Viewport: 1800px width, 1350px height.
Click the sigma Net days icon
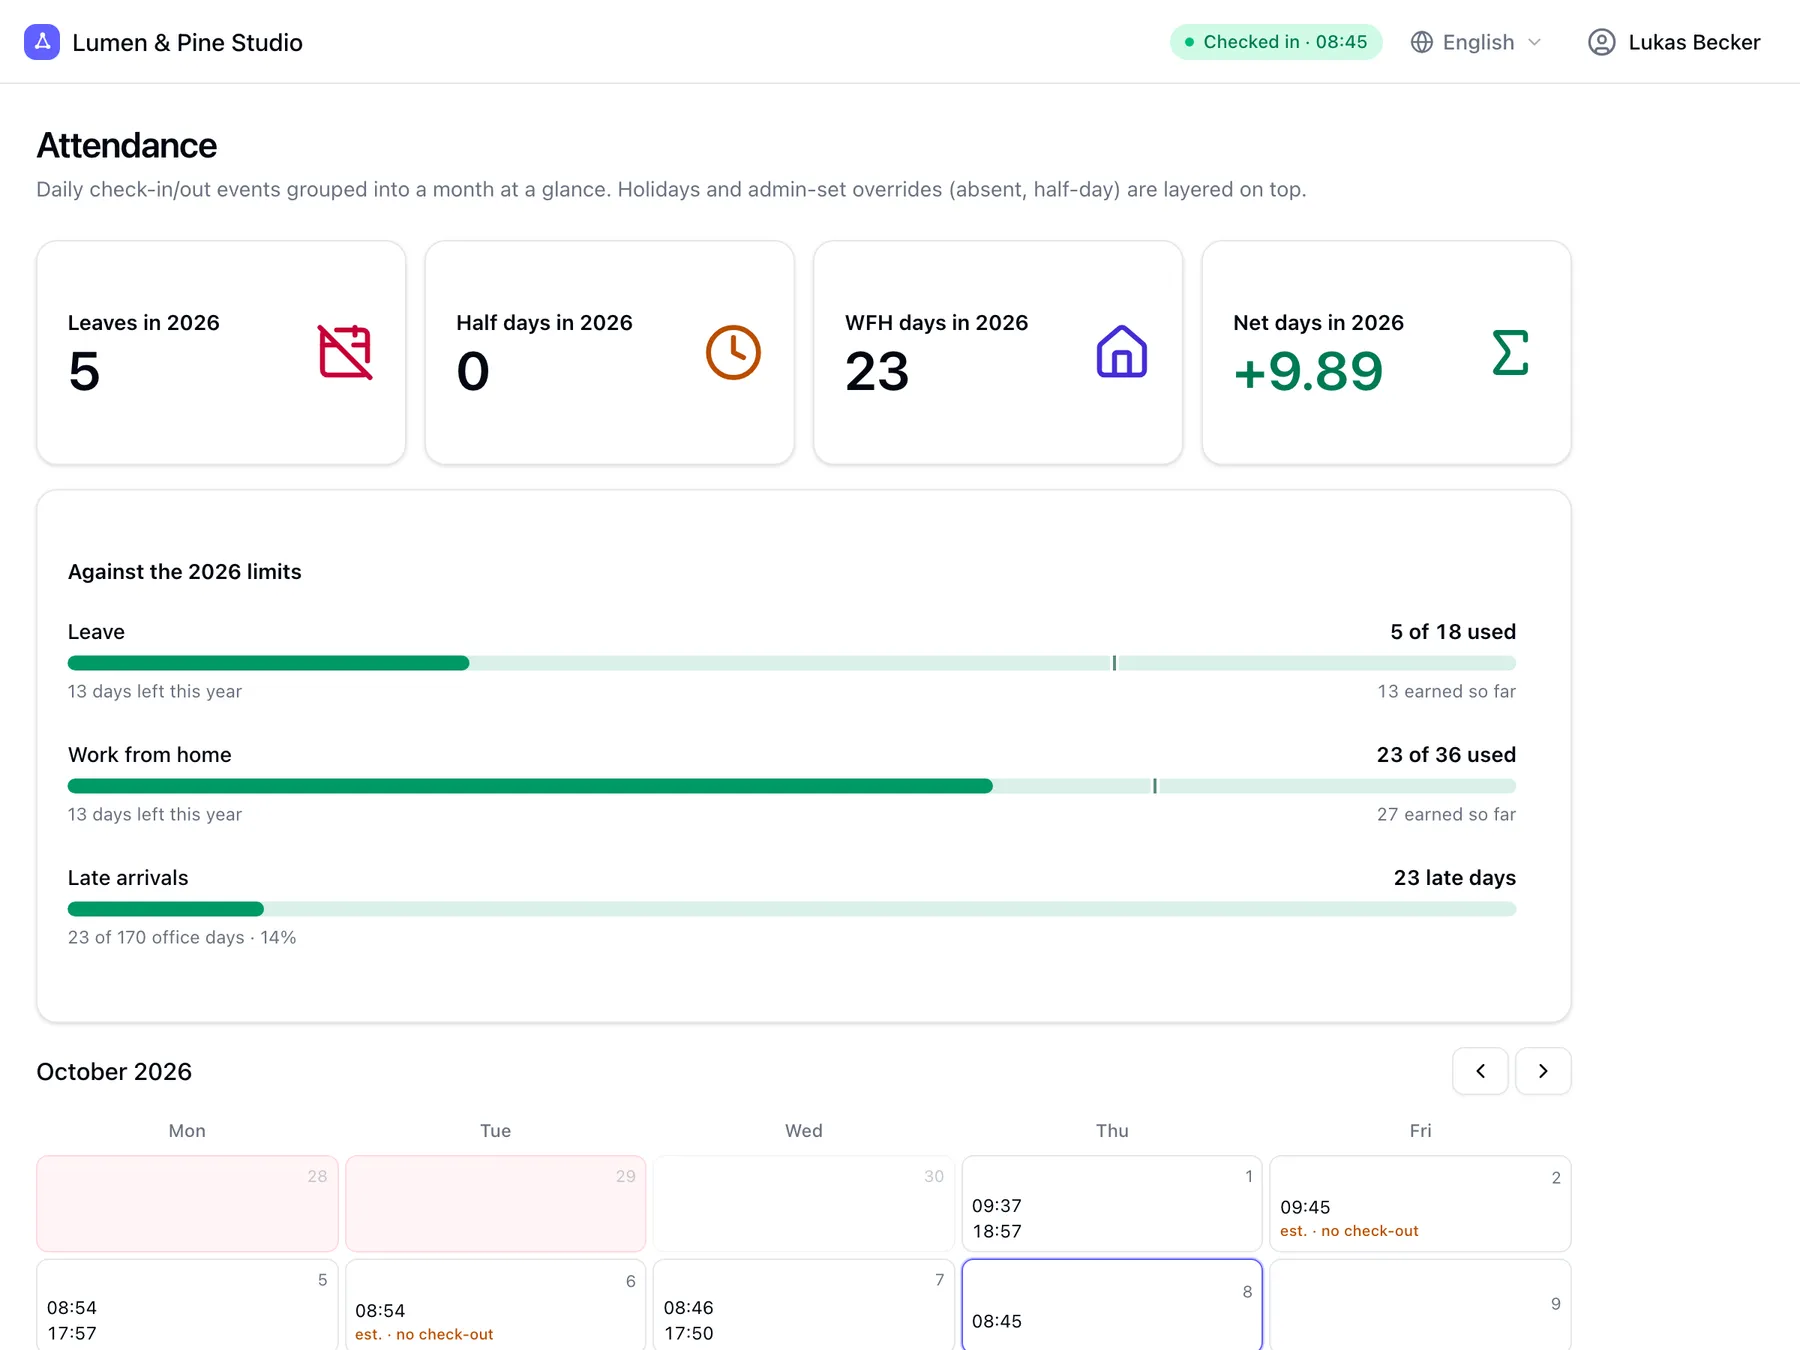(x=1510, y=352)
